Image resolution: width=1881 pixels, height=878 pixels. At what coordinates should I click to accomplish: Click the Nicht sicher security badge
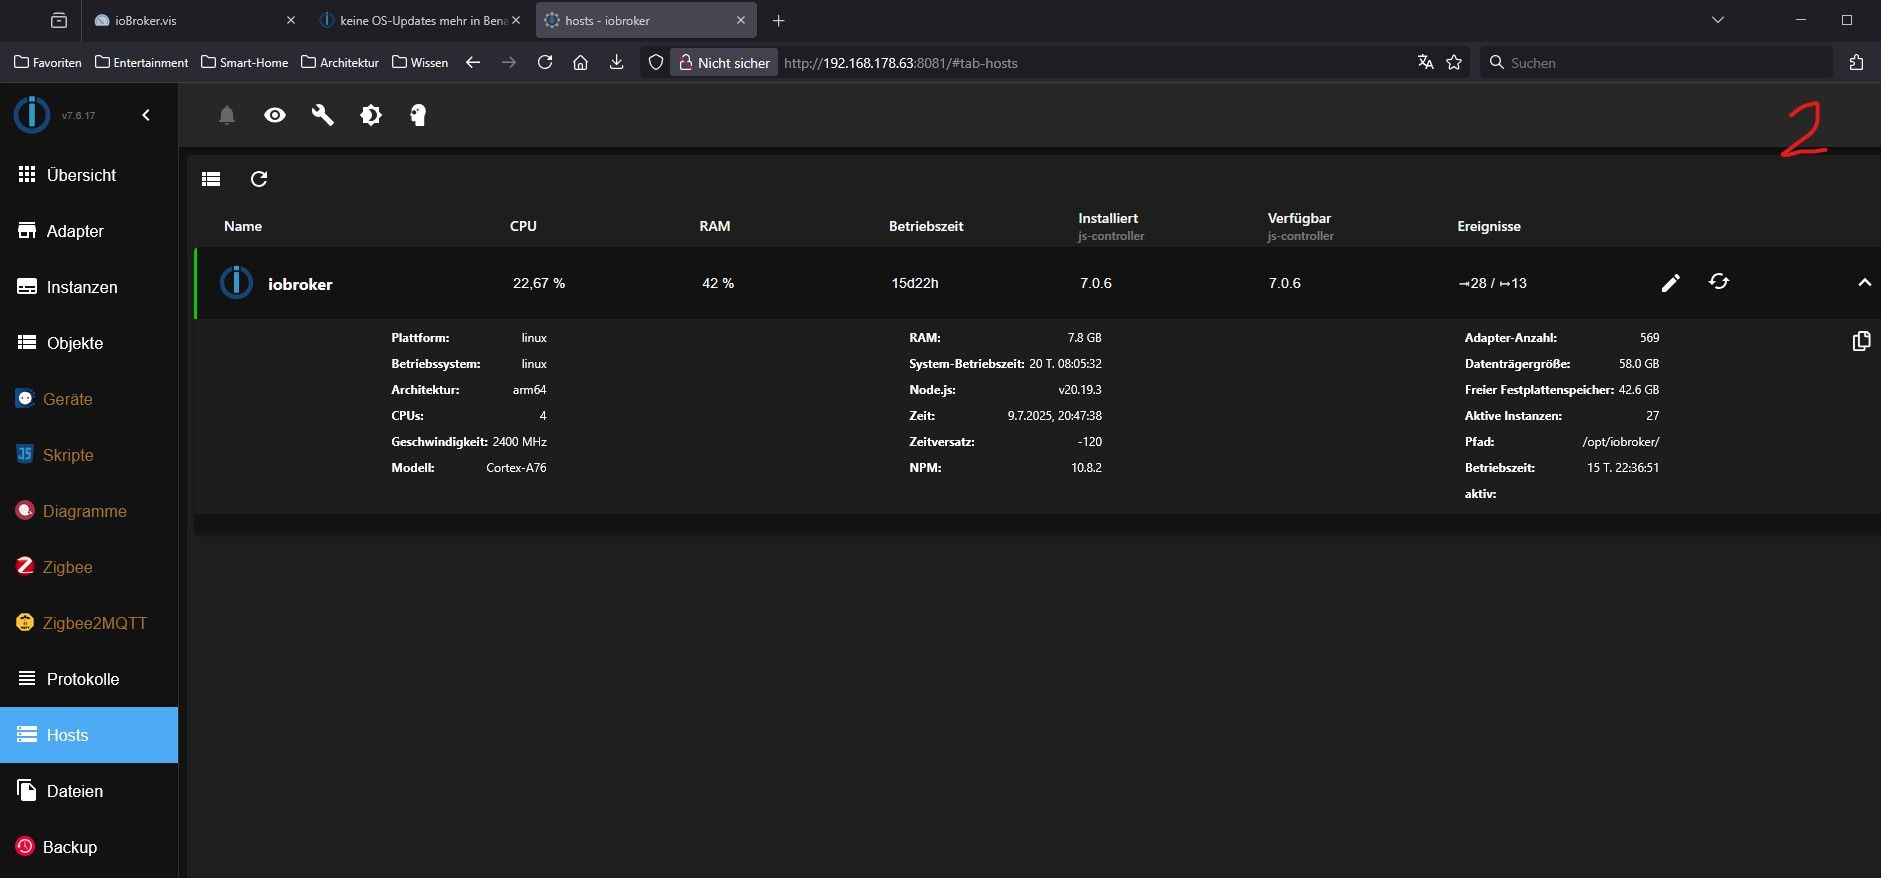(724, 62)
